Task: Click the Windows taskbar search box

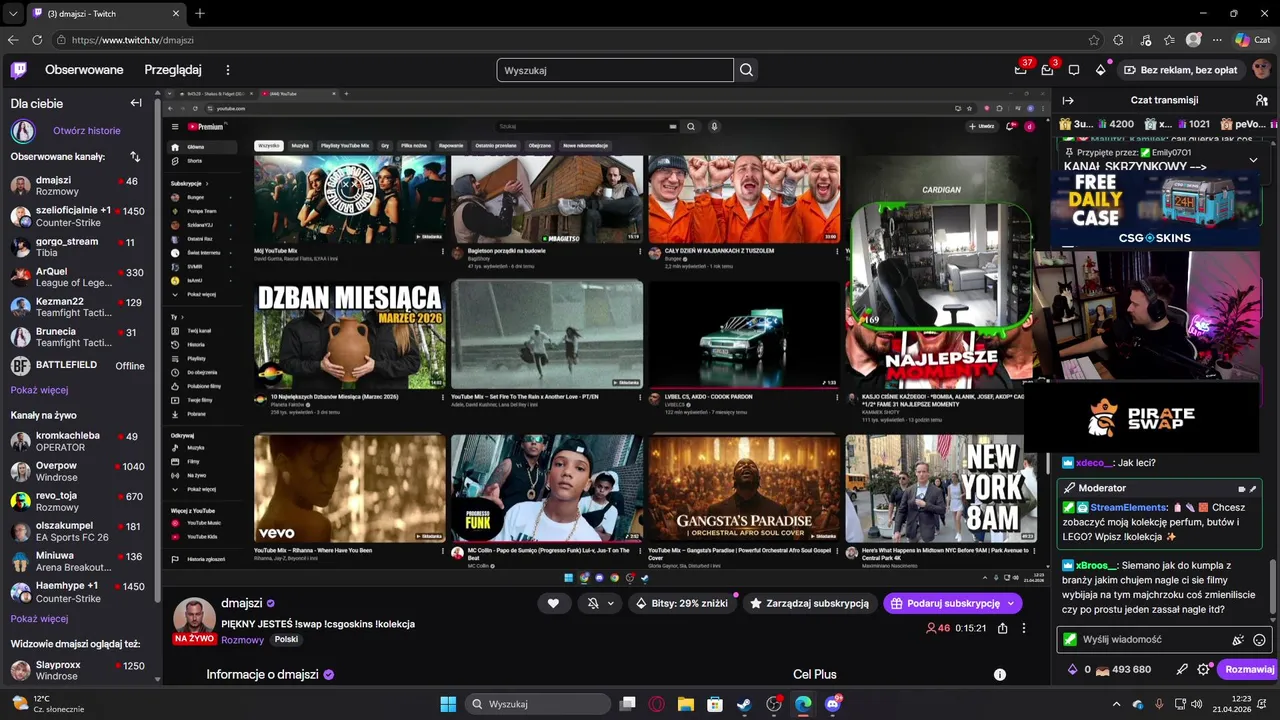Action: pos(537,704)
